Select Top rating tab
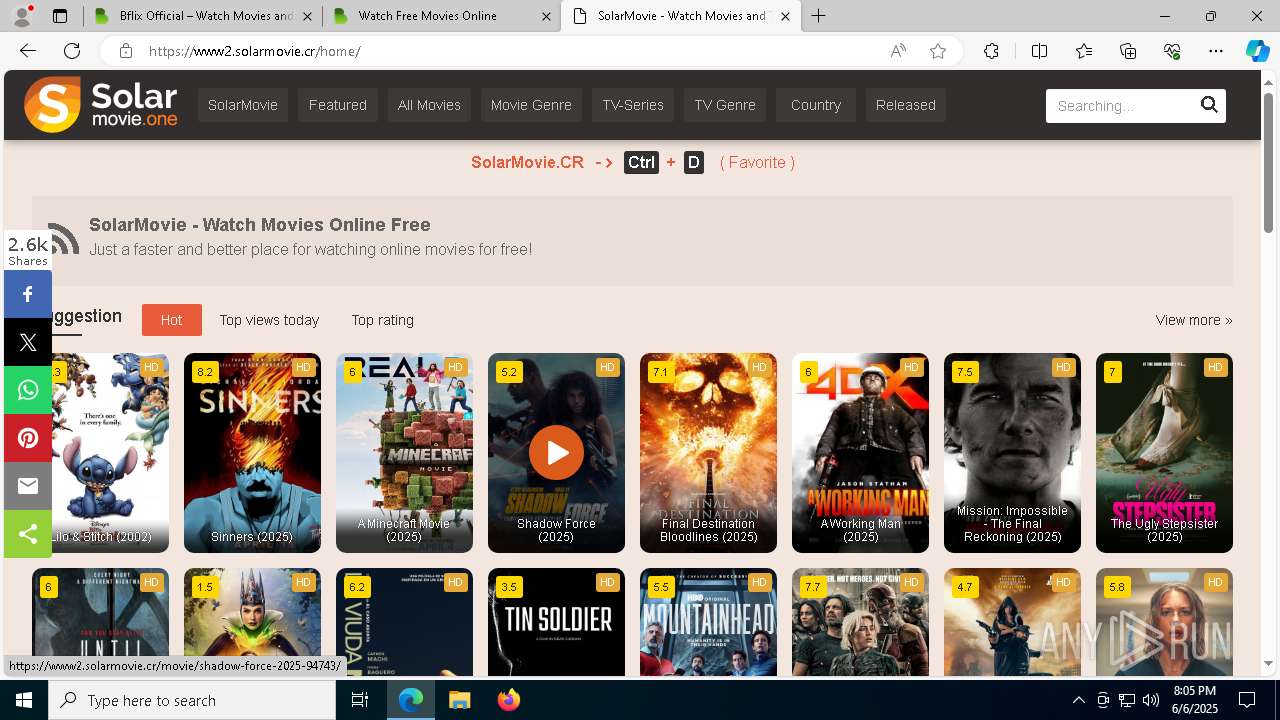The width and height of the screenshot is (1280, 720). [x=382, y=320]
